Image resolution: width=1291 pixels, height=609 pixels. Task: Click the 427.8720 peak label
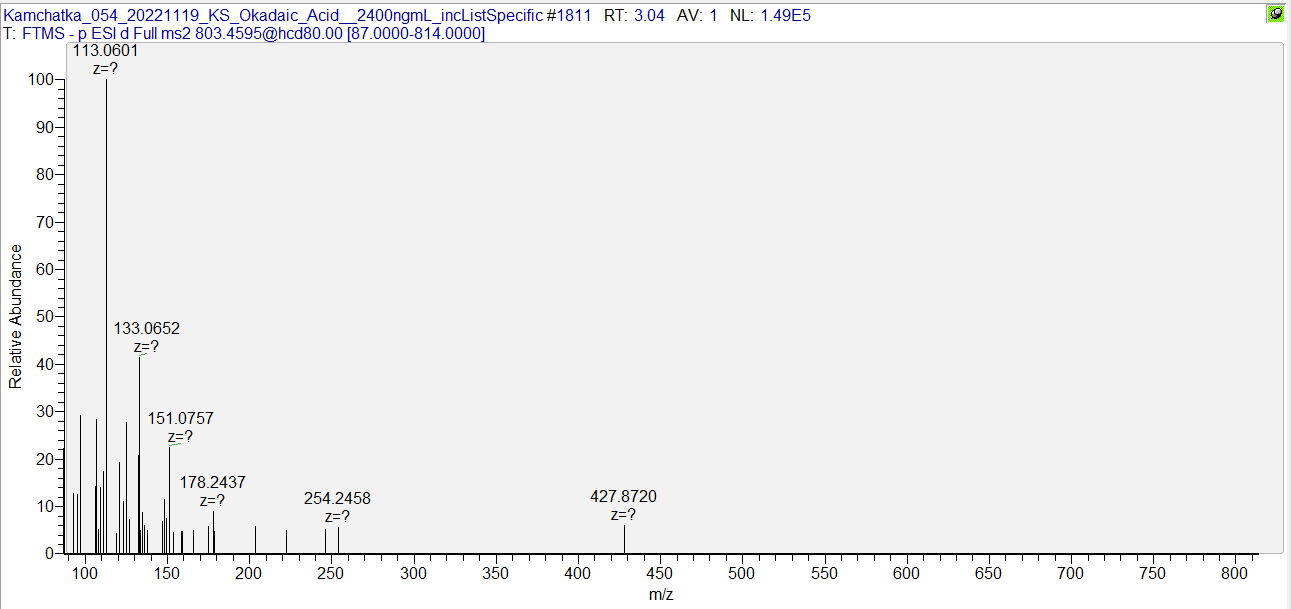click(x=623, y=496)
